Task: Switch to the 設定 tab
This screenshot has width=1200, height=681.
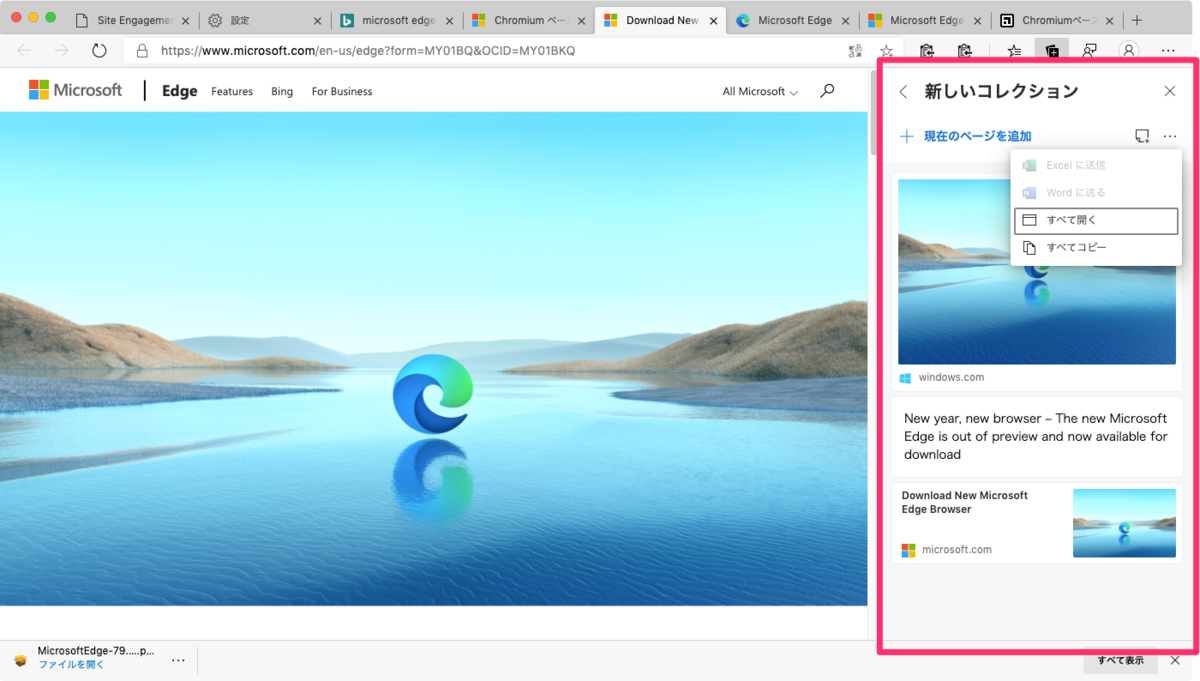Action: point(265,20)
